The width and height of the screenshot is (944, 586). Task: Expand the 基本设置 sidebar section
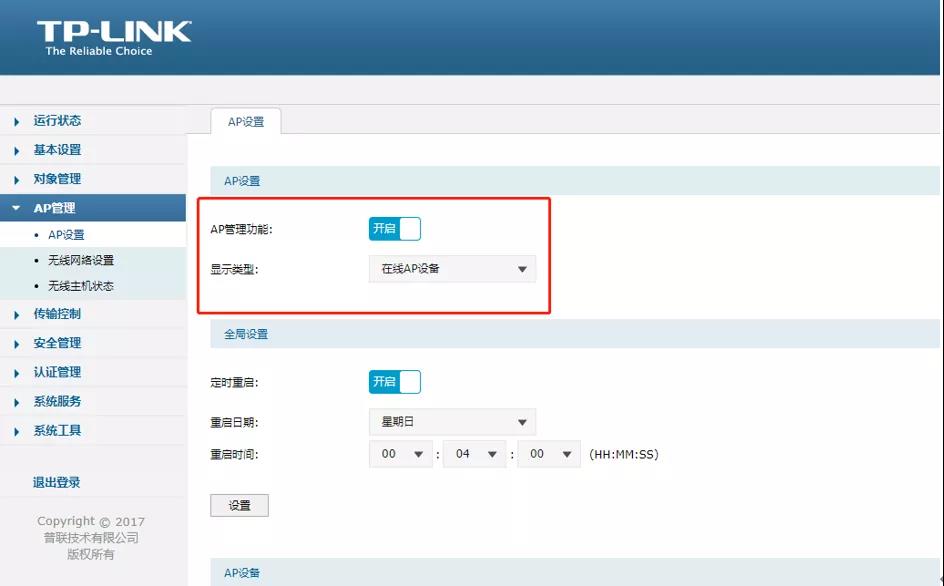click(57, 150)
